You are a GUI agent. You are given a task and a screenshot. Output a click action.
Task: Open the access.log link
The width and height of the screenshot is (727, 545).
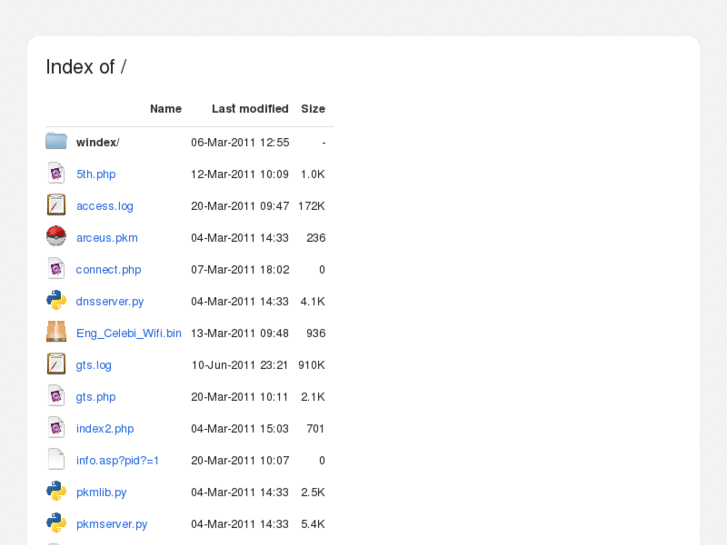tap(105, 206)
